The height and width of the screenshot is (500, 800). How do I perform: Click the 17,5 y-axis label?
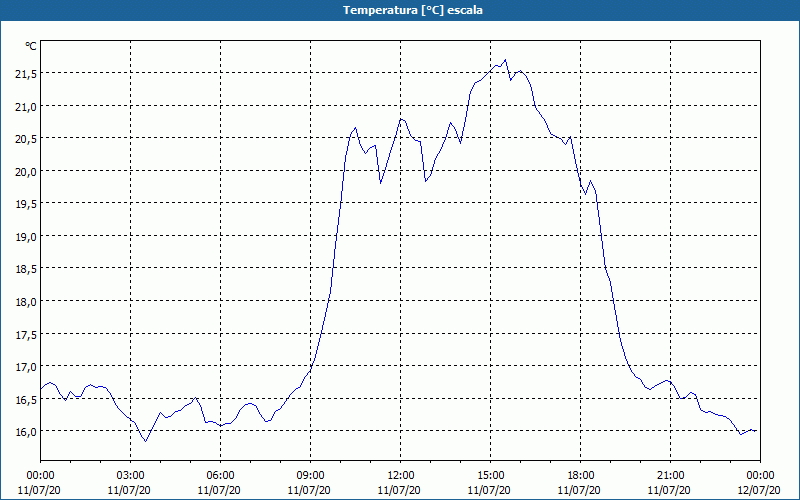pyautogui.click(x=26, y=334)
